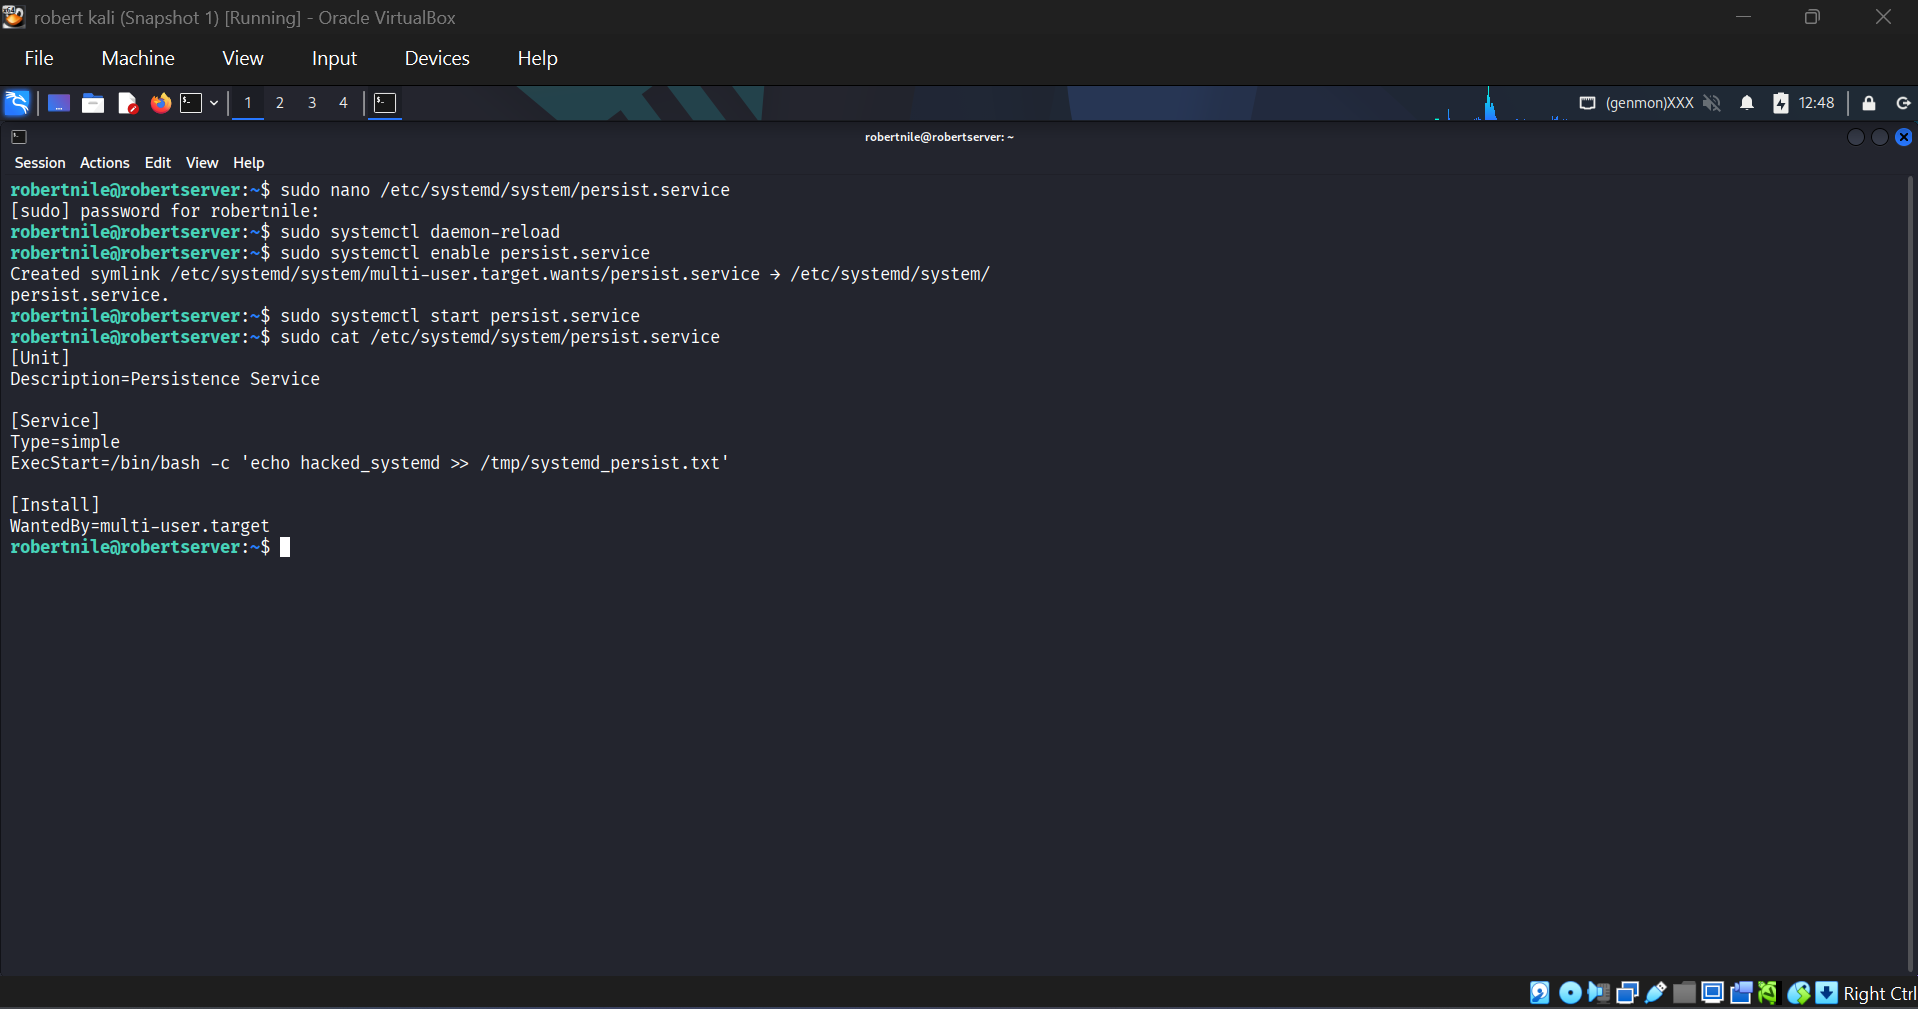Viewport: 1918px width, 1009px height.
Task: Click the recording status icon in VirtualBox
Action: [x=1741, y=992]
